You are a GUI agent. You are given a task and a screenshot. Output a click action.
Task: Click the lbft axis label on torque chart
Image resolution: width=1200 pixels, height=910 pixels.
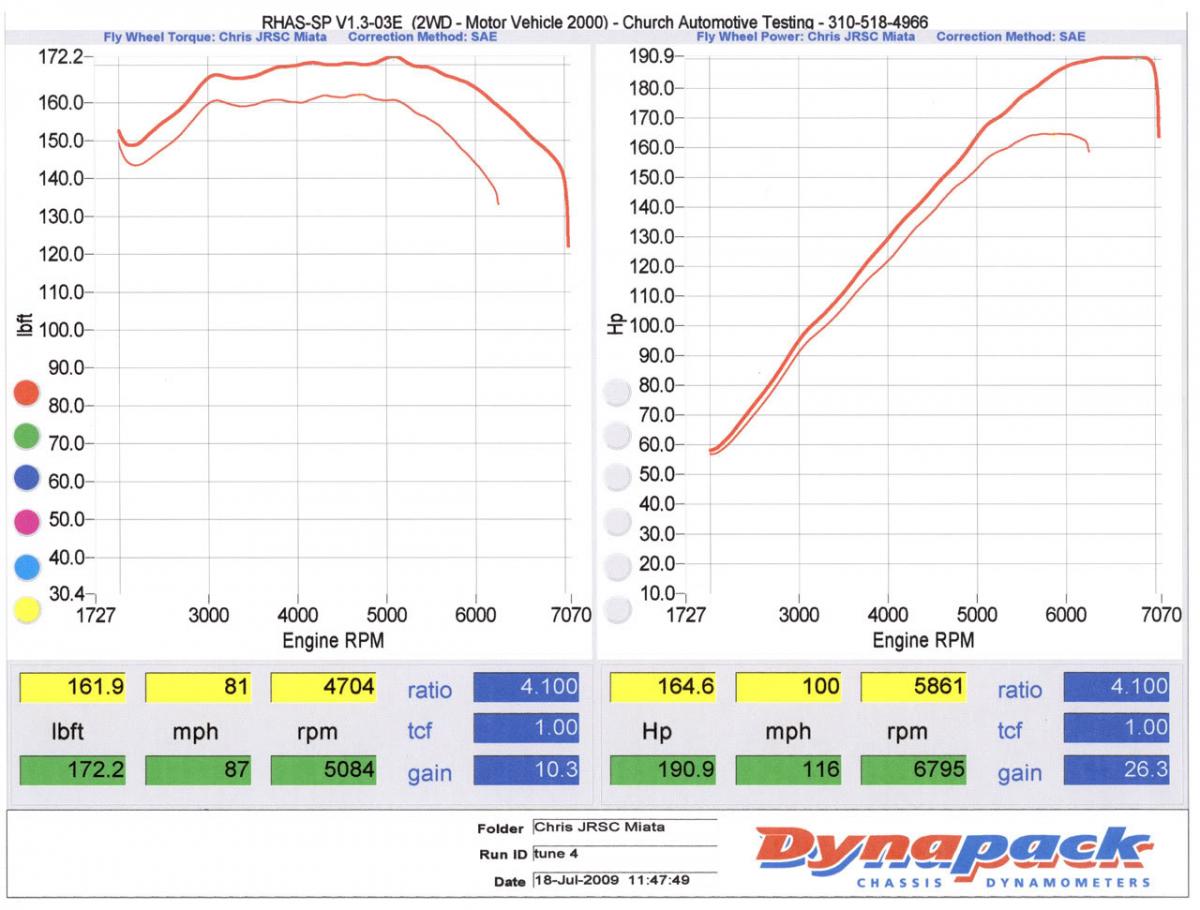[26, 323]
